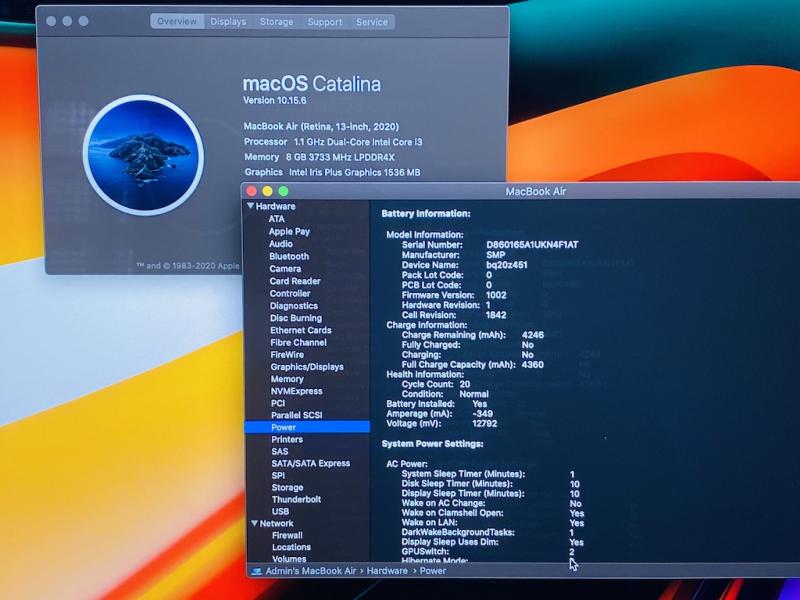Image resolution: width=800 pixels, height=600 pixels.
Task: Click the Intel Iris Plus Graphics 1536 MB text
Action: 355,172
